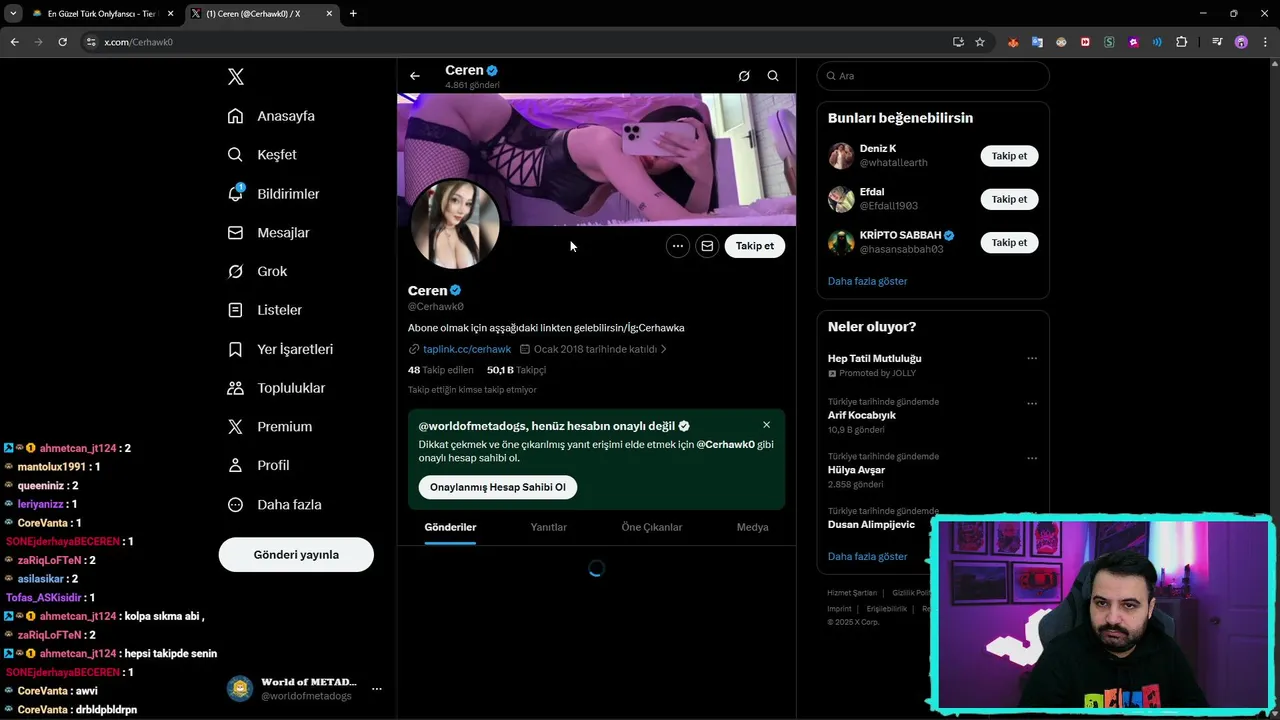Expand the join date chevron
Viewport: 1280px width, 720px height.
(x=663, y=349)
